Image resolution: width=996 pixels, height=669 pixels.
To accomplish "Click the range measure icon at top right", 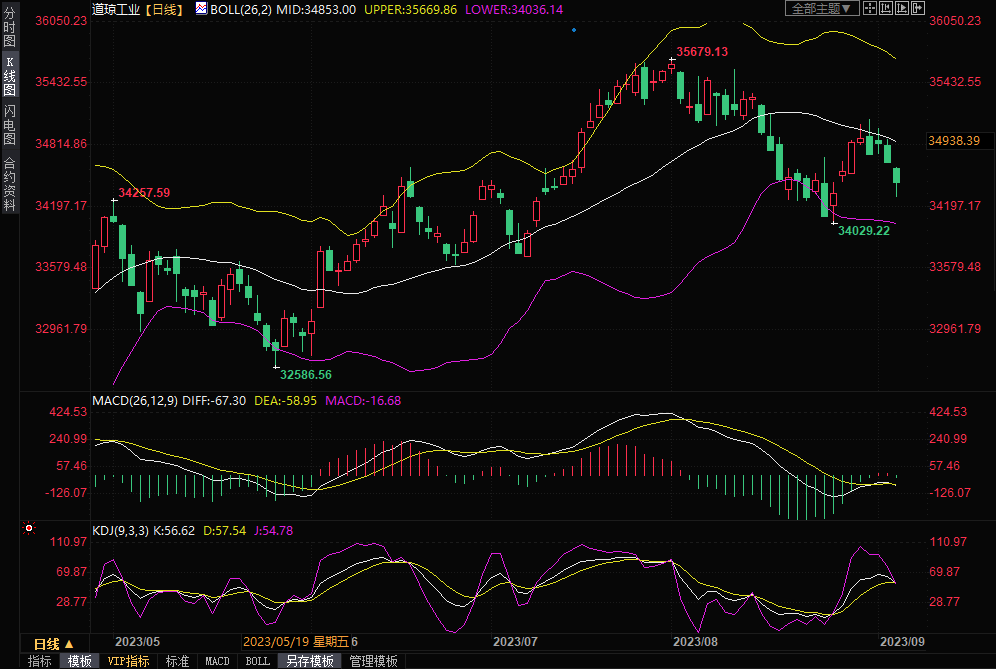I will tap(885, 8).
